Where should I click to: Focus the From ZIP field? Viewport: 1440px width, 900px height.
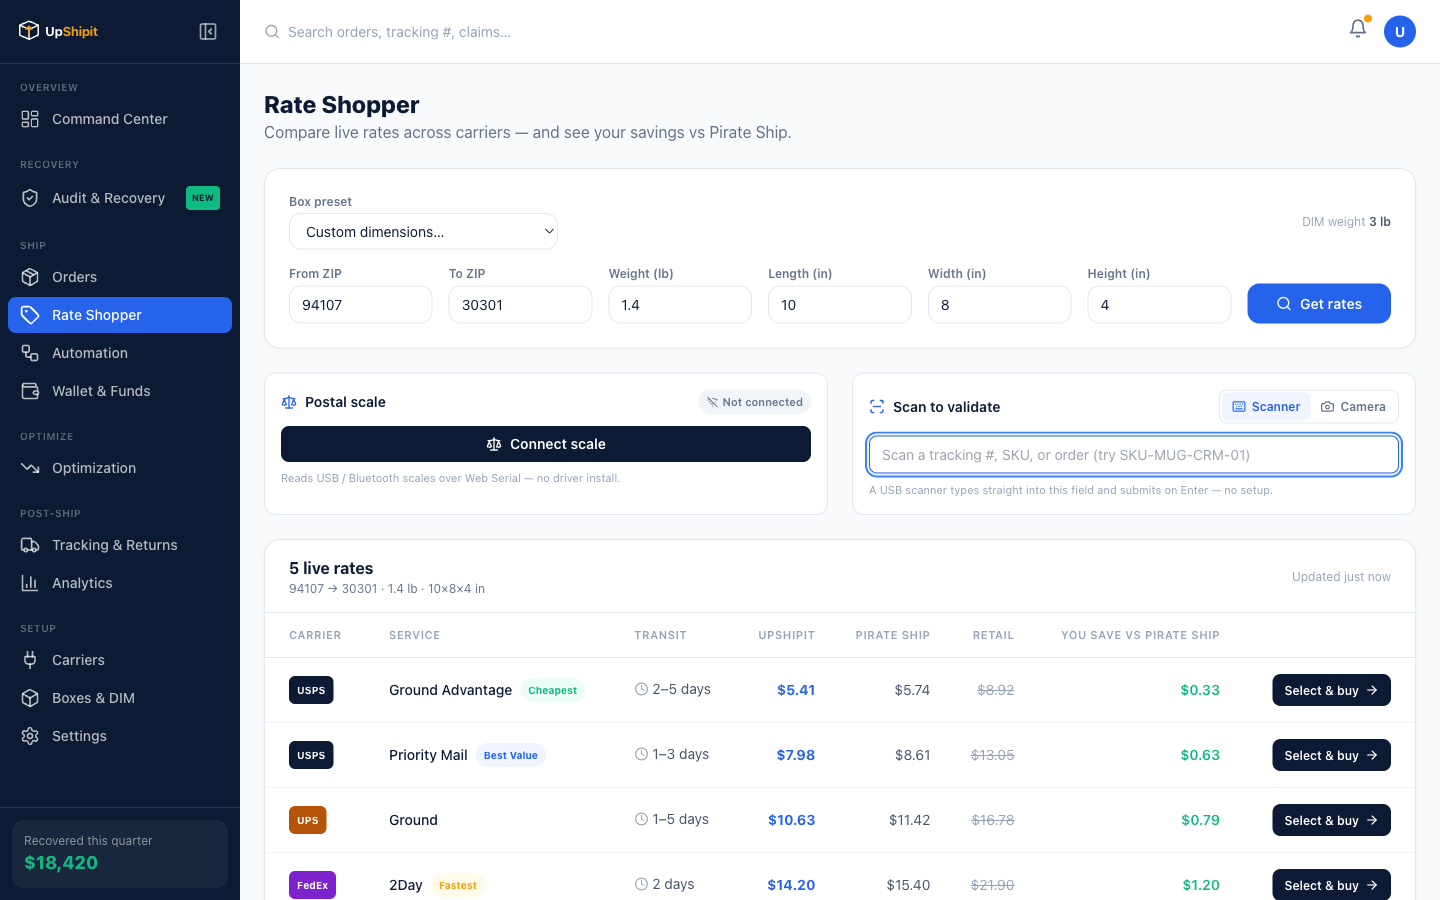(x=360, y=305)
